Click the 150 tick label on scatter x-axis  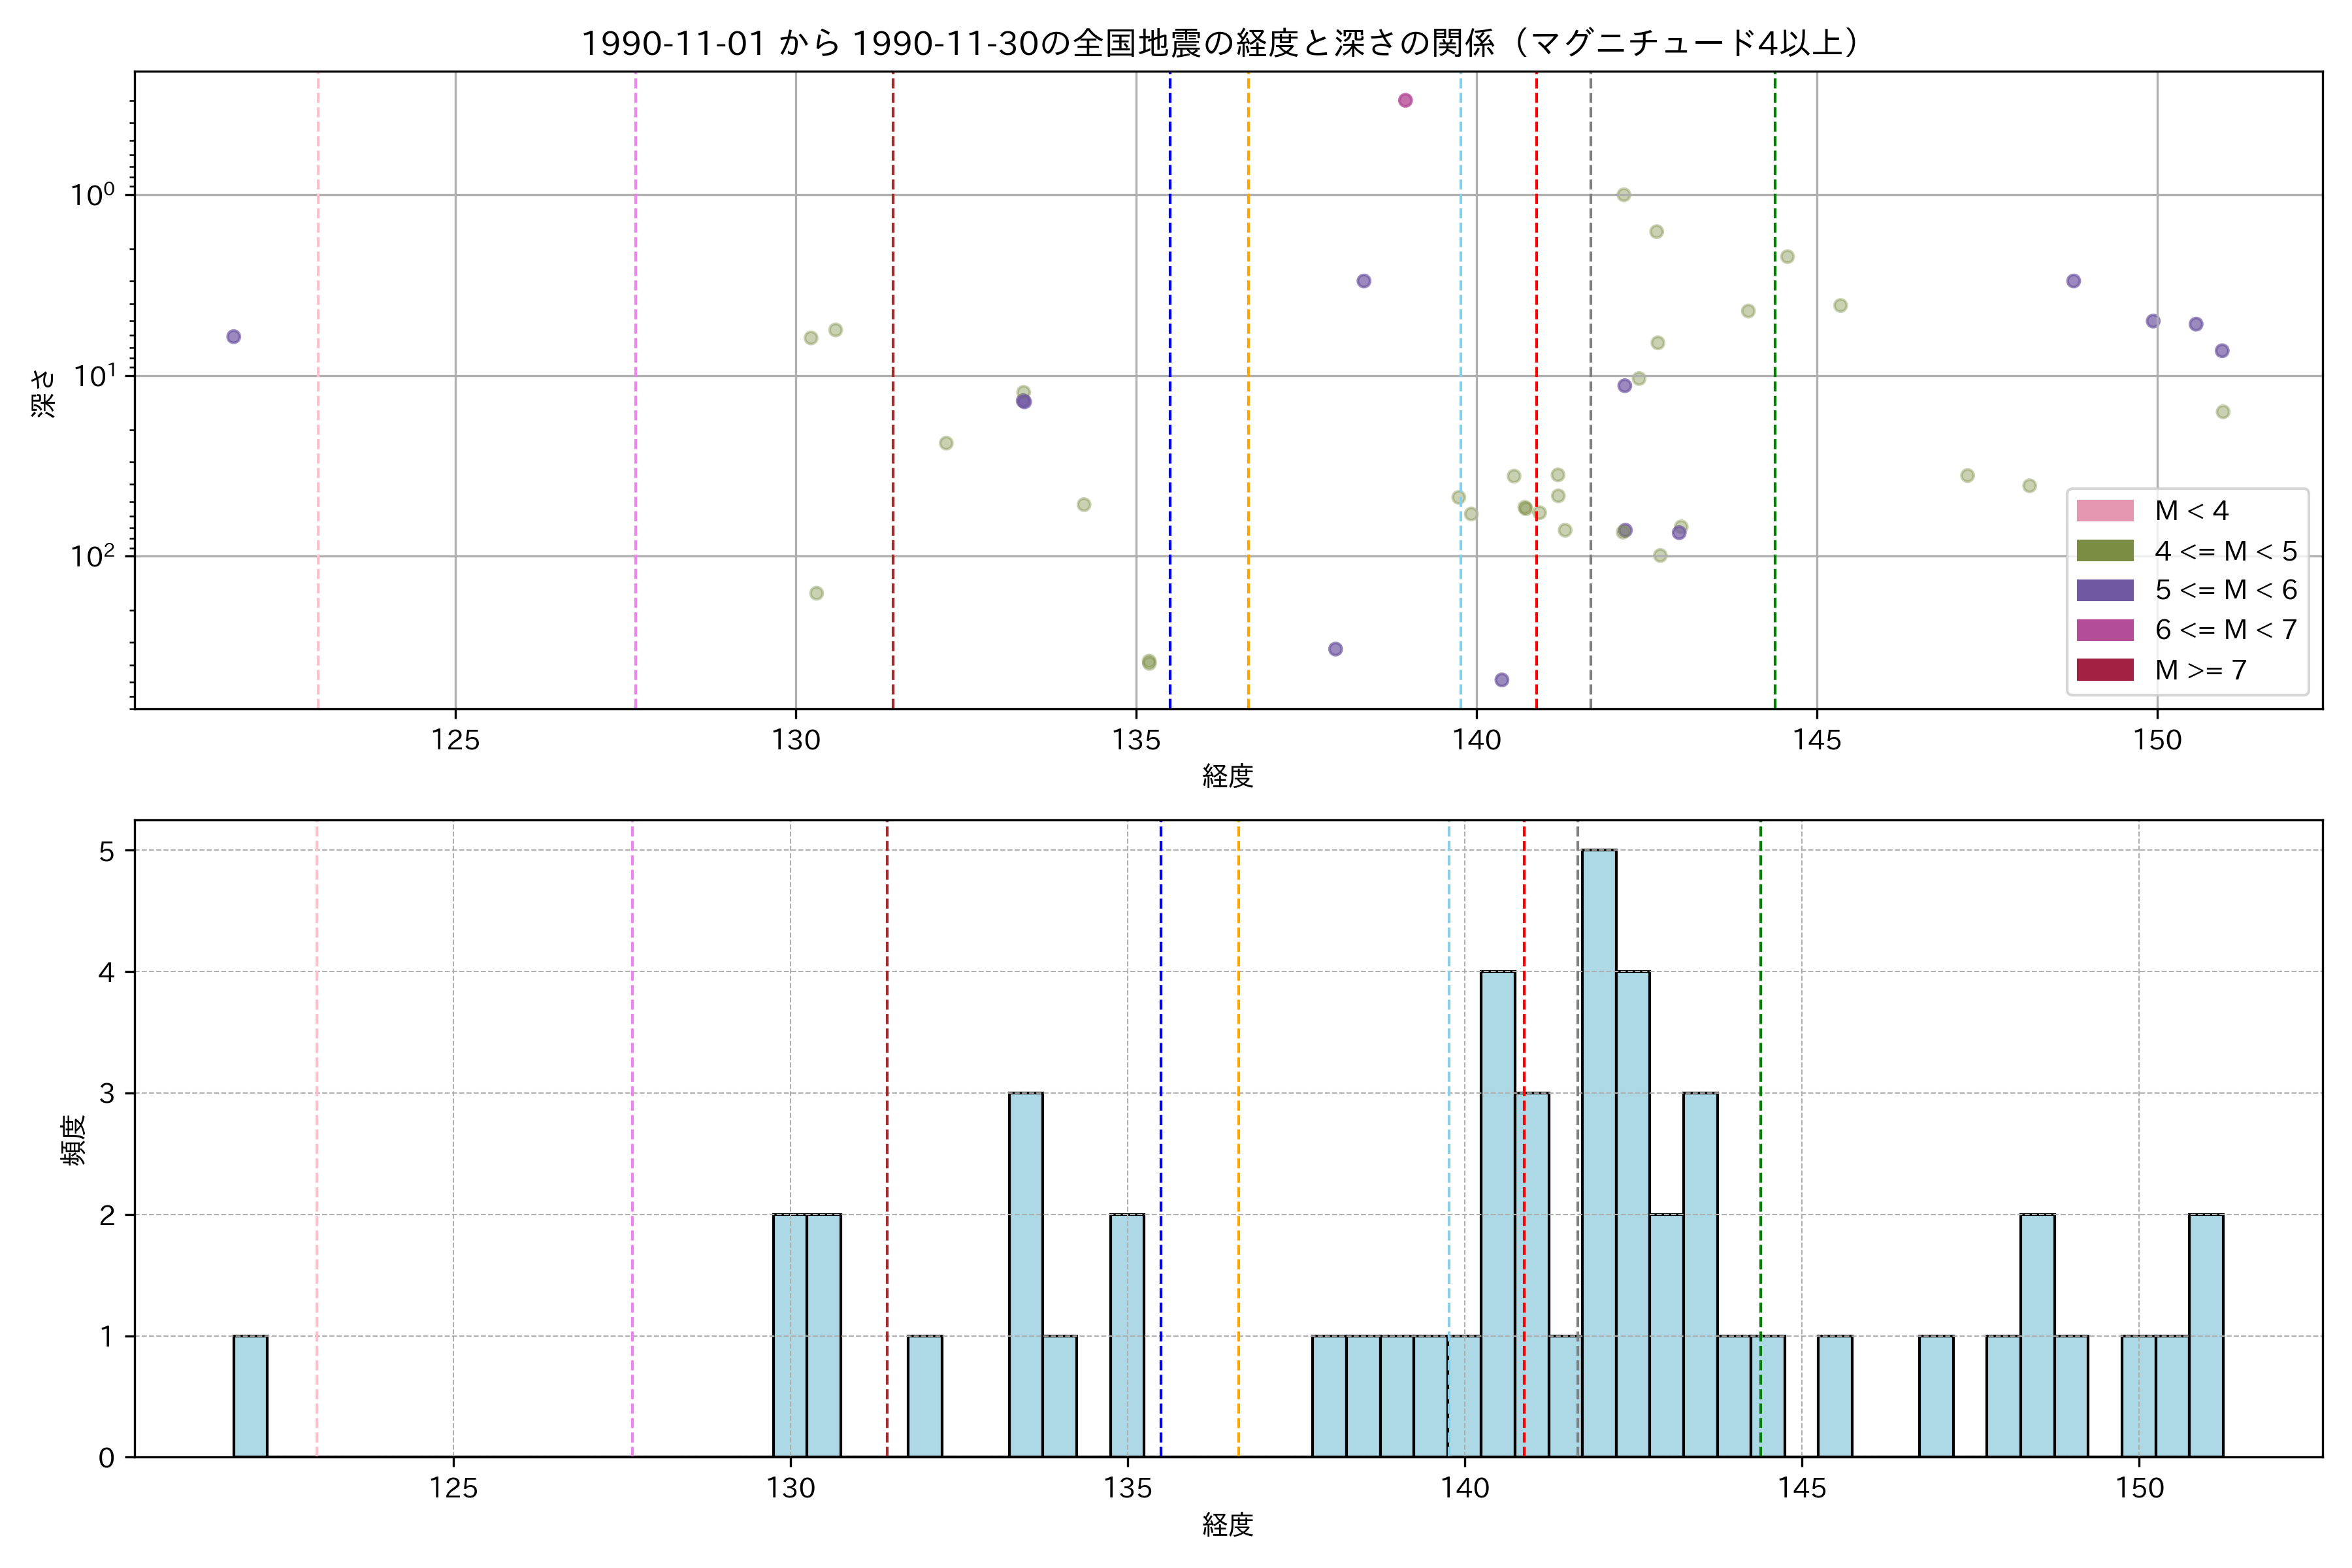coord(2157,741)
